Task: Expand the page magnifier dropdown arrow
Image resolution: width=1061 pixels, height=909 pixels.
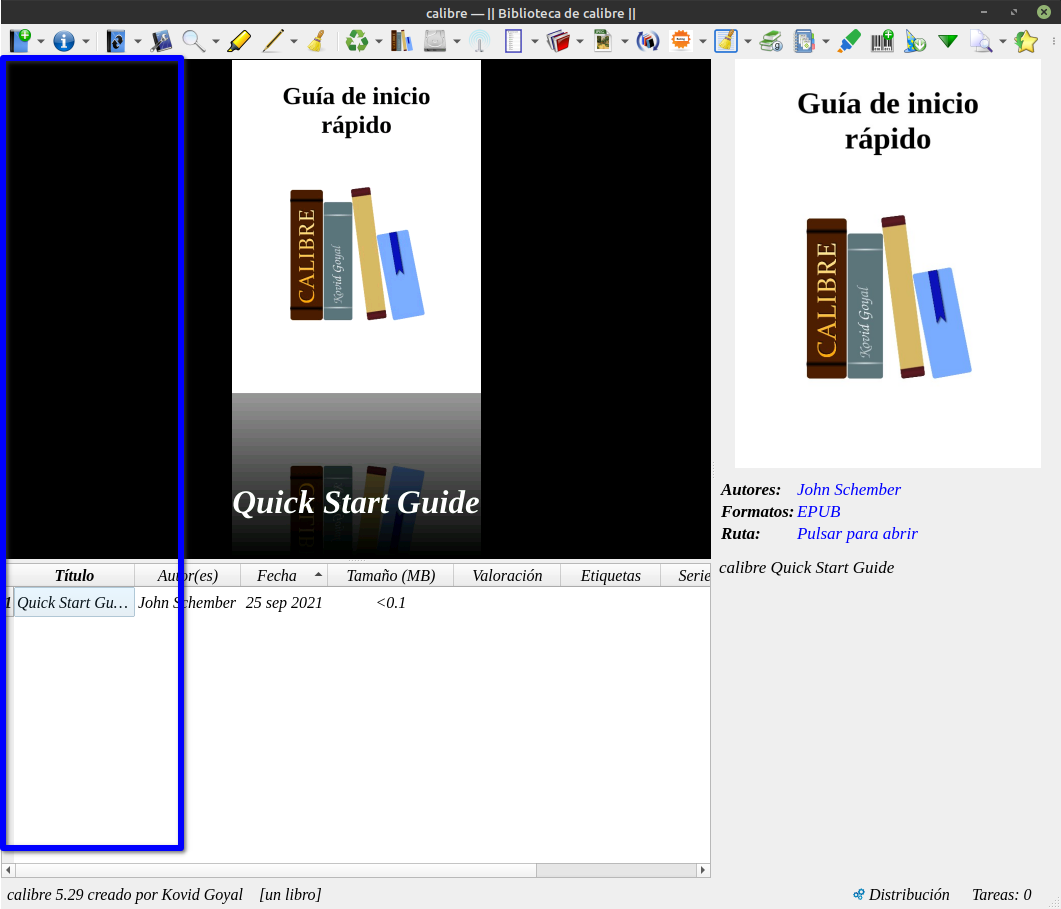Action: click(x=1003, y=42)
